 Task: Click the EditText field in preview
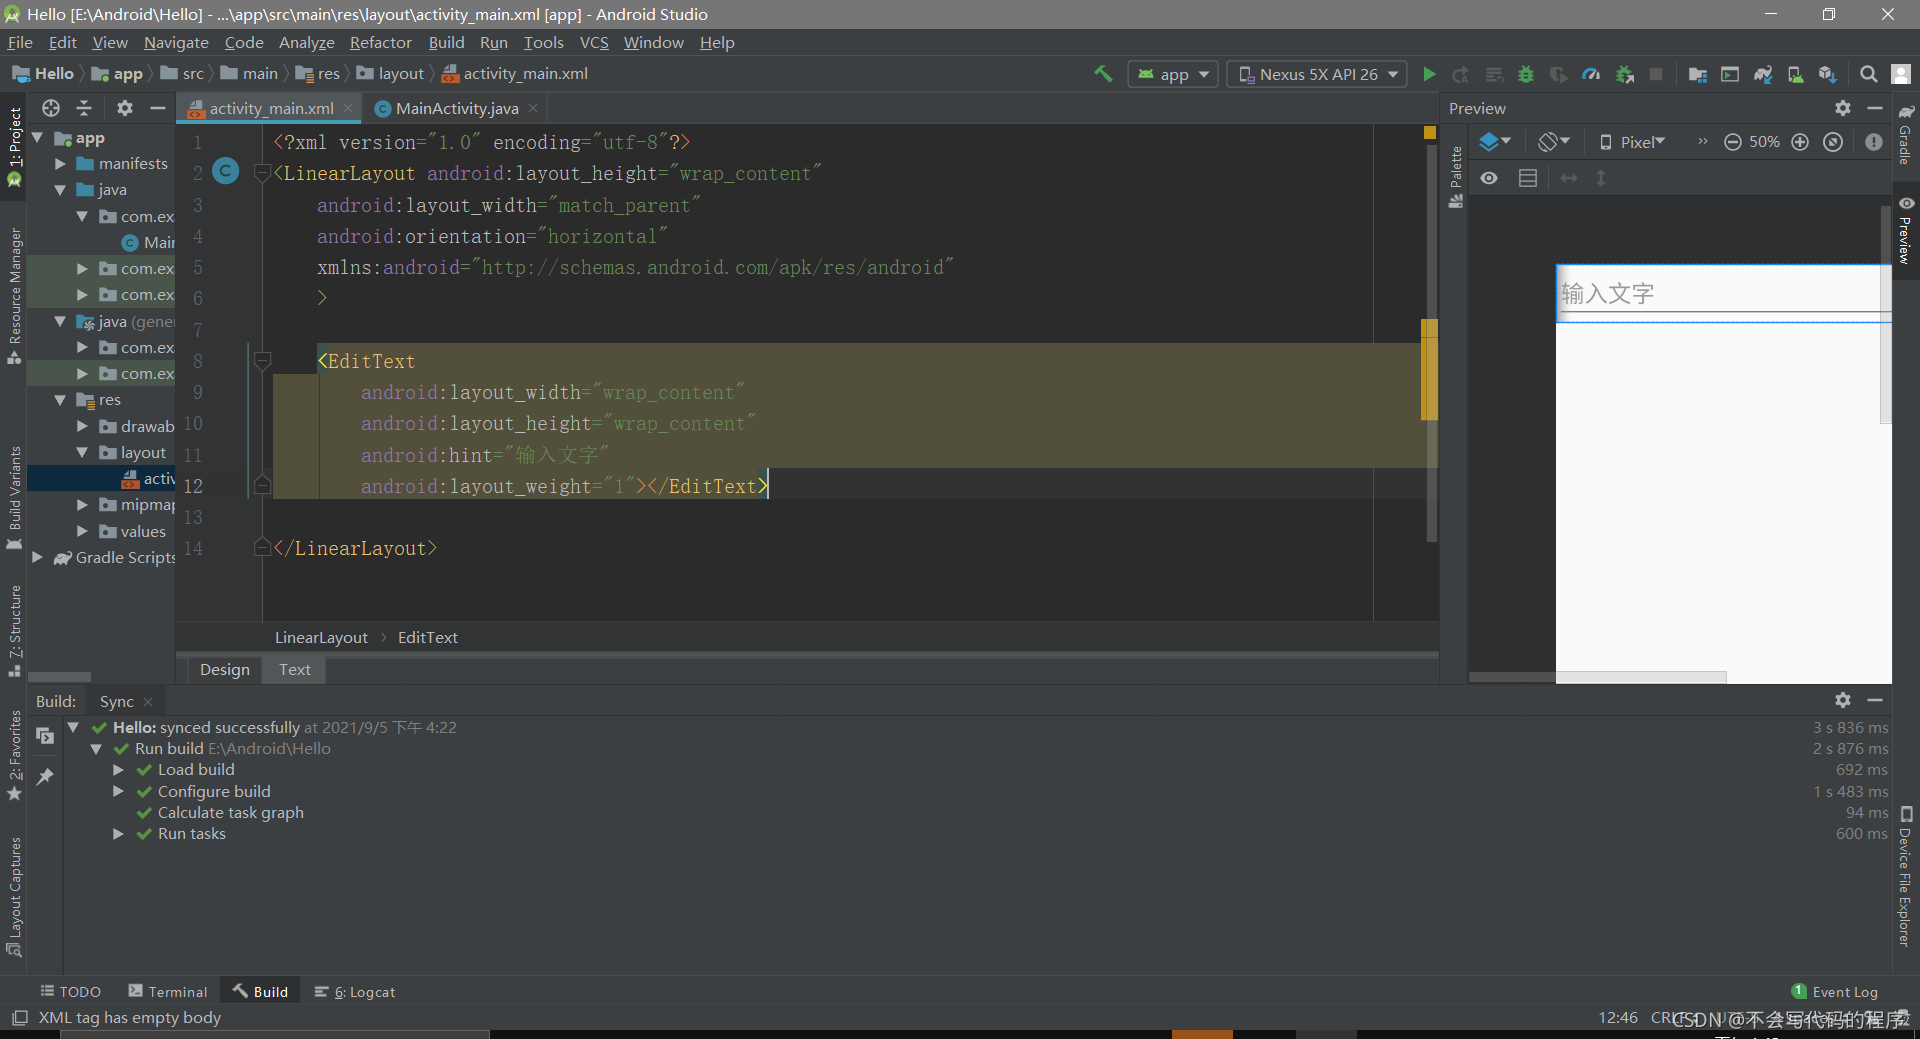pyautogui.click(x=1722, y=293)
